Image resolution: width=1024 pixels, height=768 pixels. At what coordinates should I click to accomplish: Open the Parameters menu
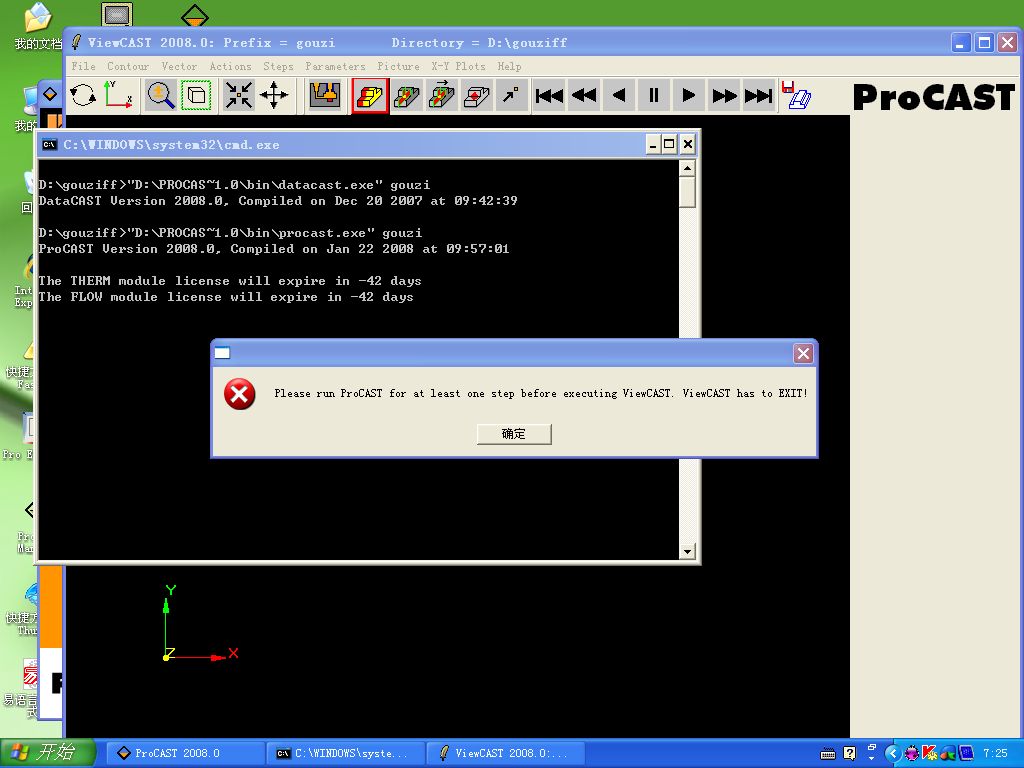tap(335, 66)
